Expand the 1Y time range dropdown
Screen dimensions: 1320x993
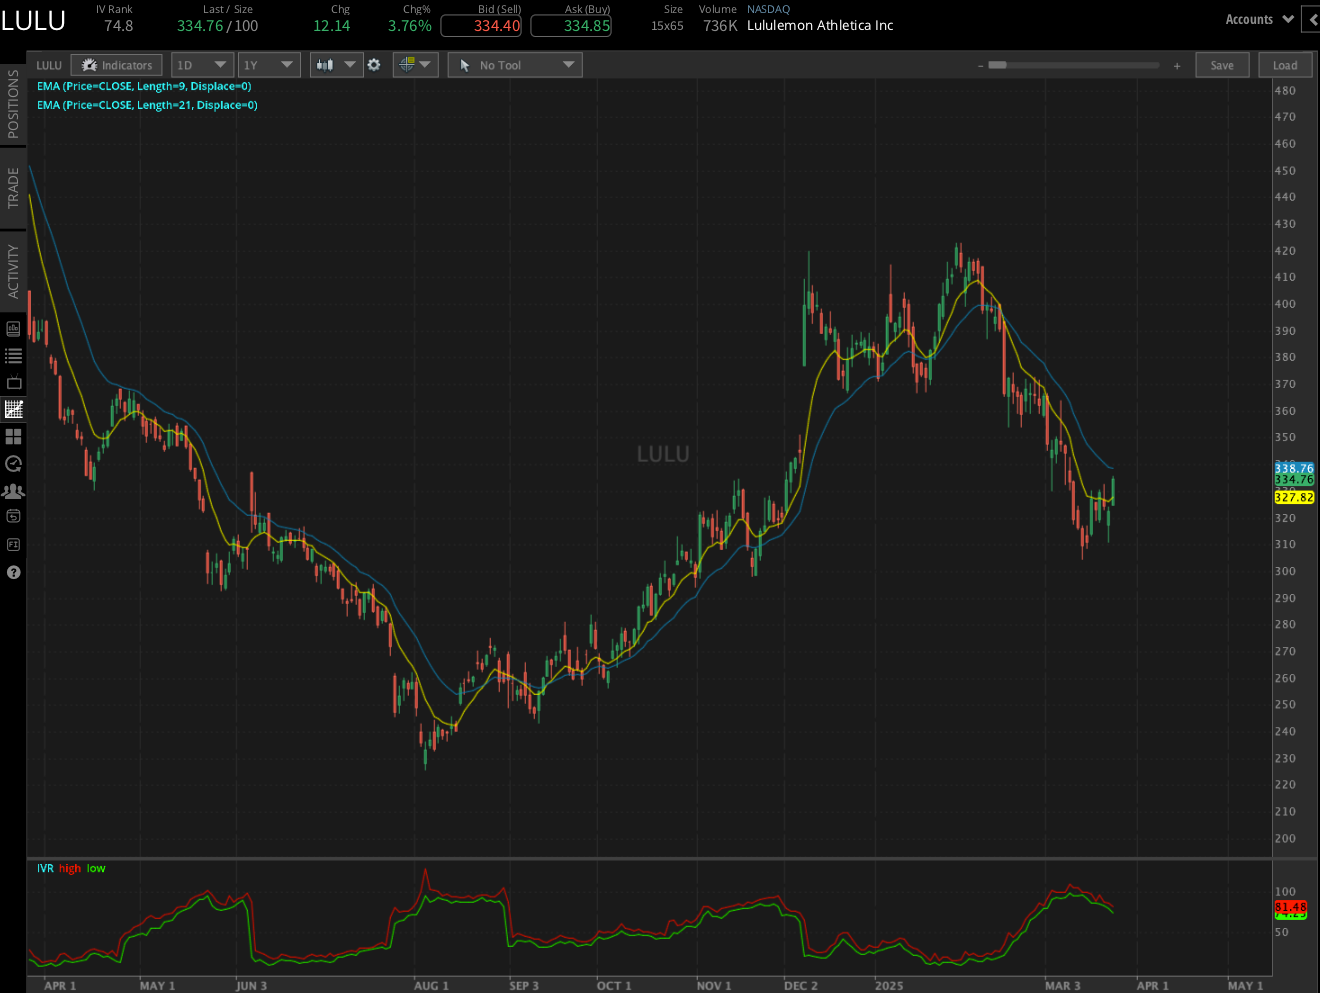(x=269, y=65)
